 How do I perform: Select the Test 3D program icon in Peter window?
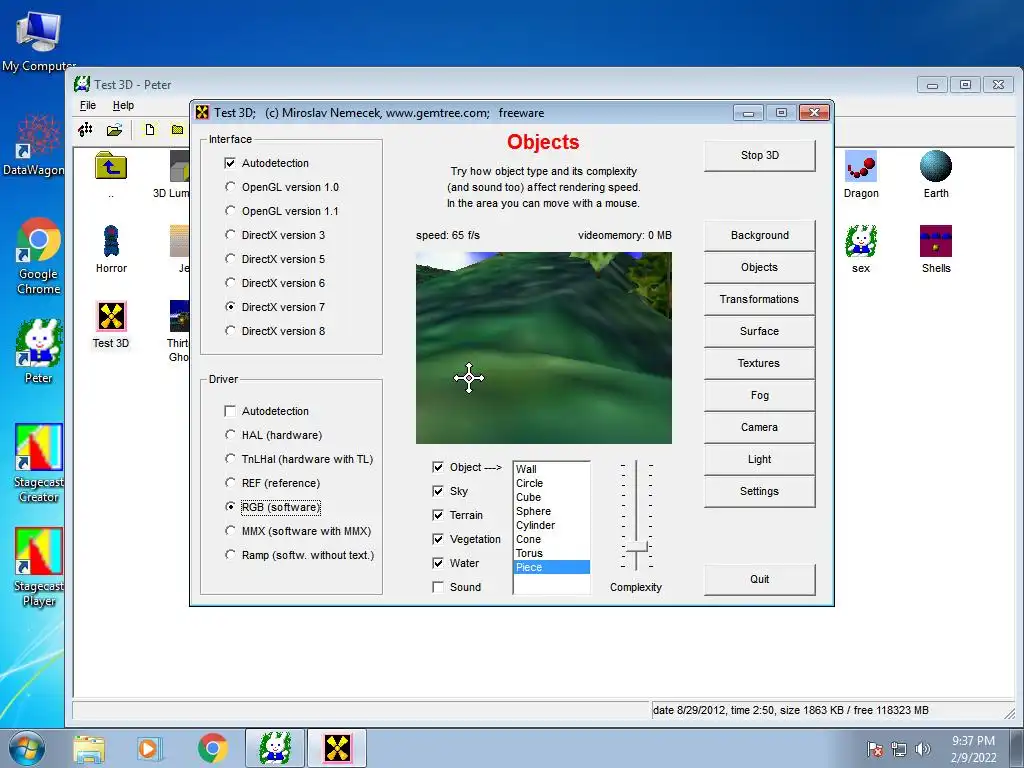(111, 317)
